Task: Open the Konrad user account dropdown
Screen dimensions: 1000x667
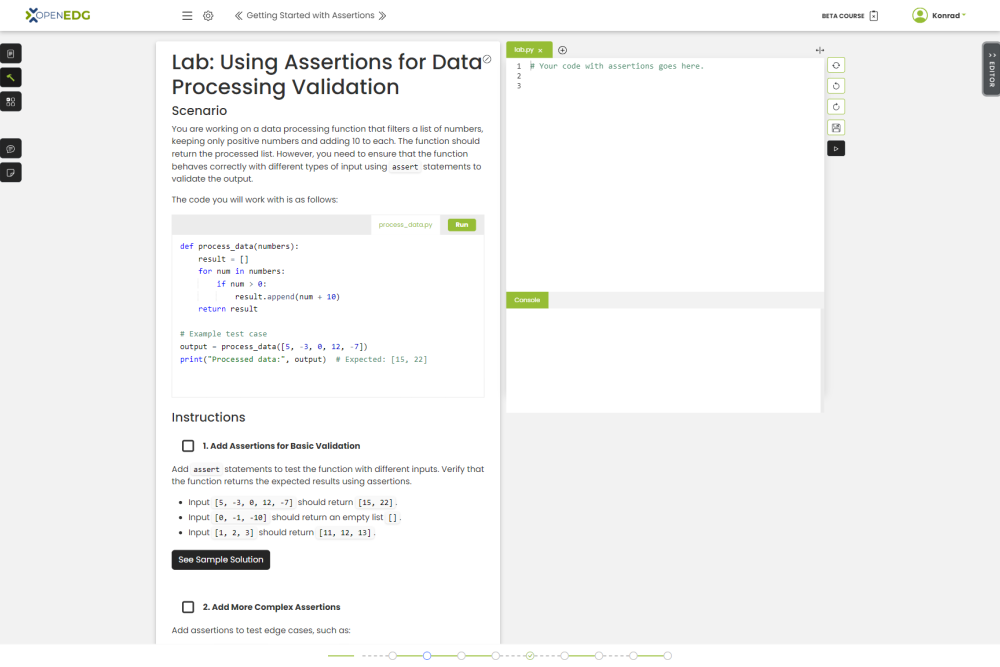Action: tap(938, 16)
